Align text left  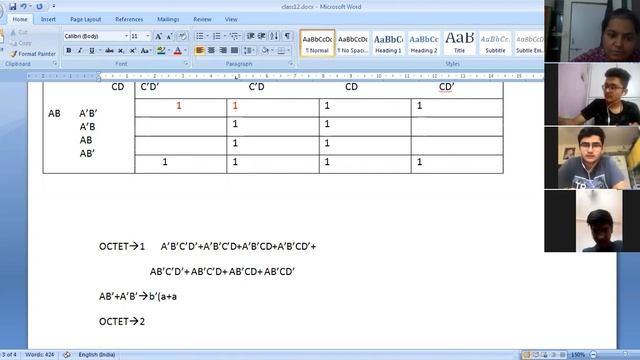coord(200,51)
